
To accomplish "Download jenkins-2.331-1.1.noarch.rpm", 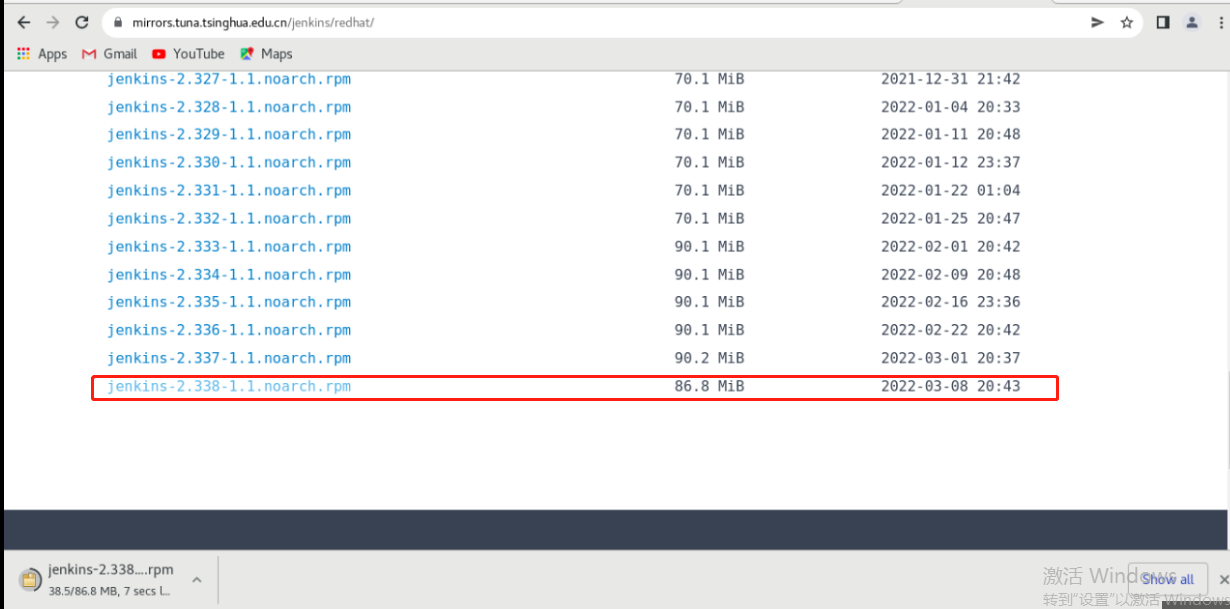I will [229, 190].
